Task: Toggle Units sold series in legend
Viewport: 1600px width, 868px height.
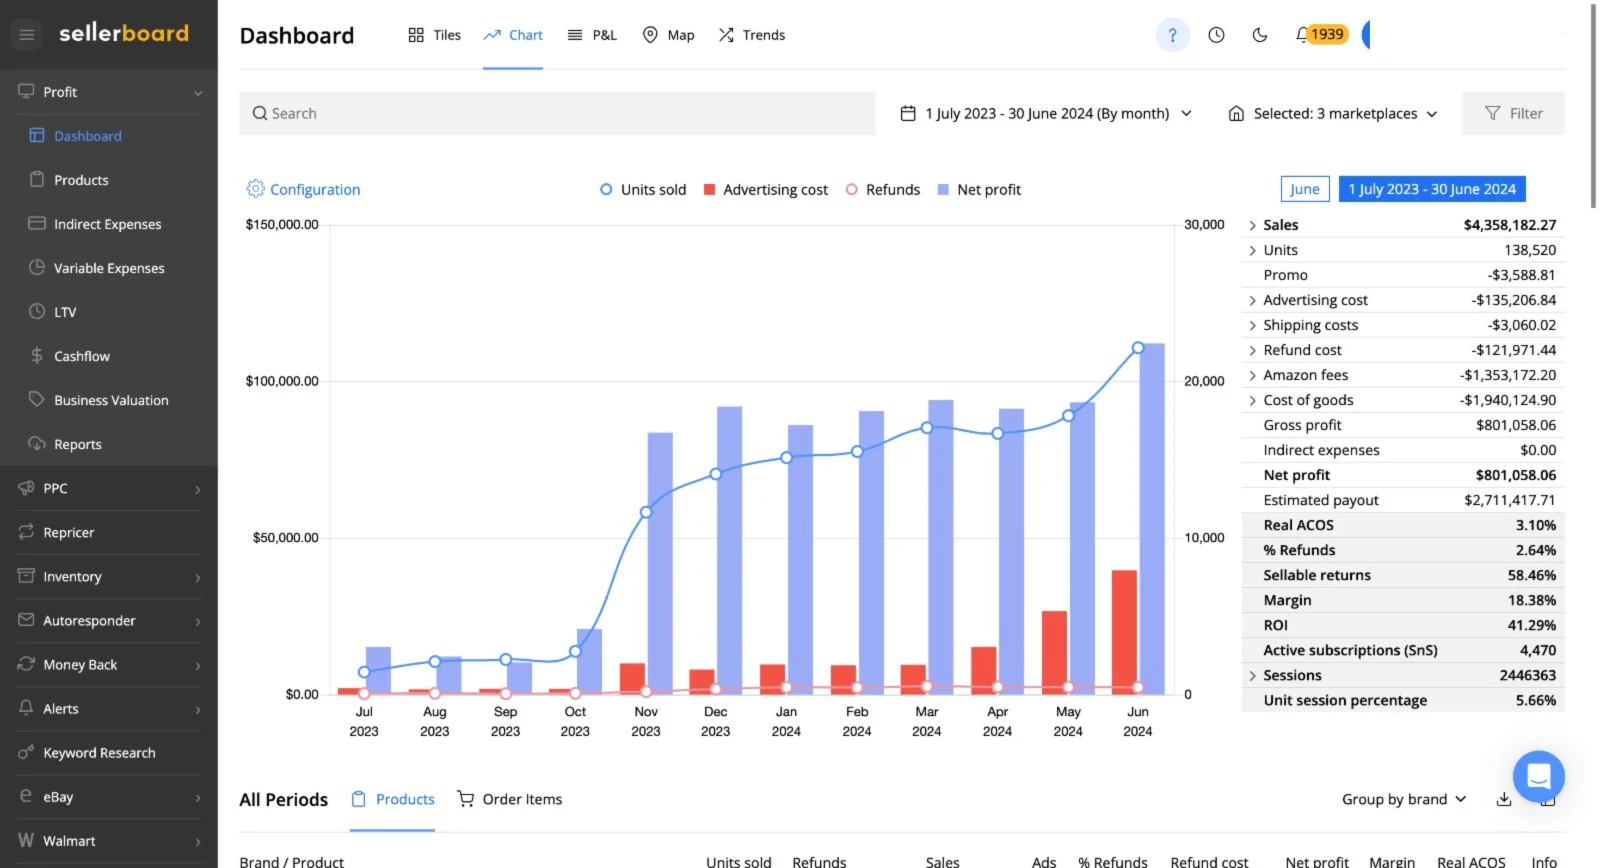Action: point(642,190)
